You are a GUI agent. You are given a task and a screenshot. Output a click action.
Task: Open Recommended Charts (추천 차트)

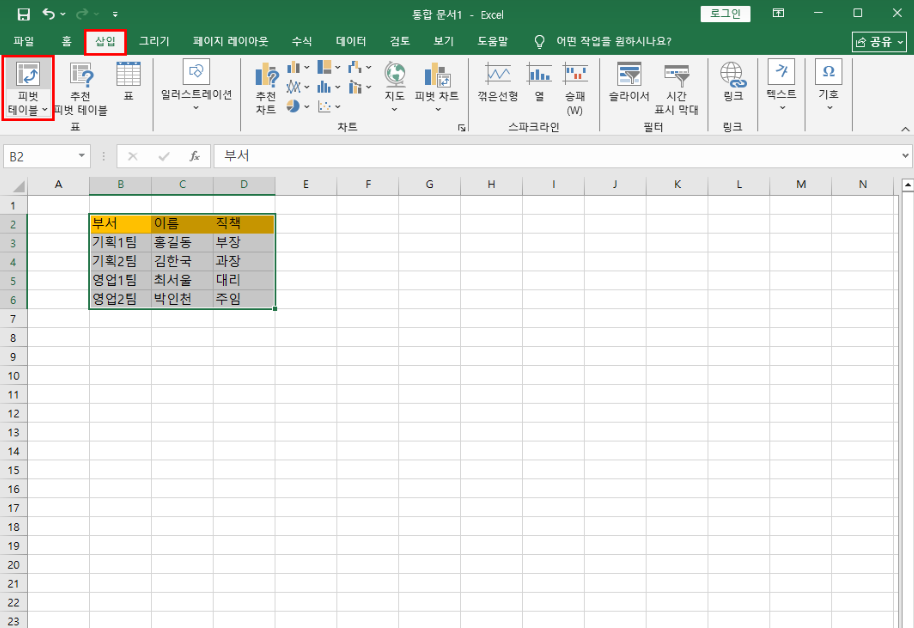(266, 77)
